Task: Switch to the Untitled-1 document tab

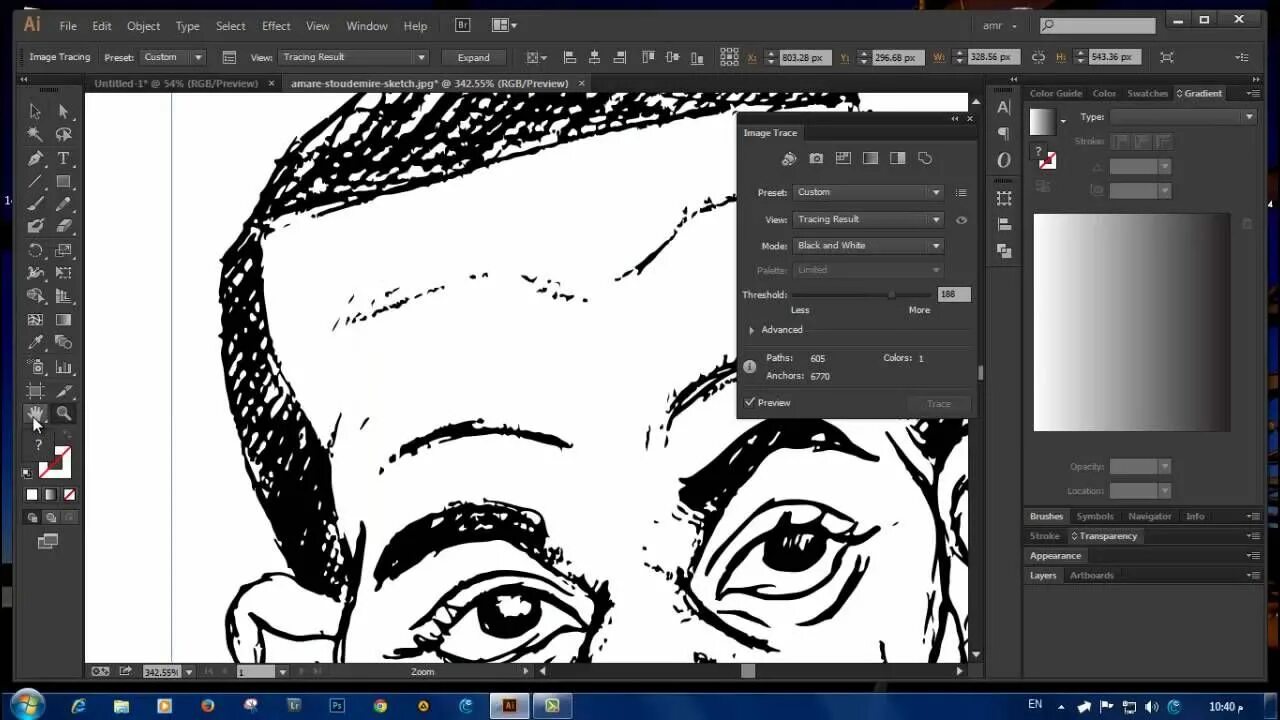Action: click(x=176, y=84)
